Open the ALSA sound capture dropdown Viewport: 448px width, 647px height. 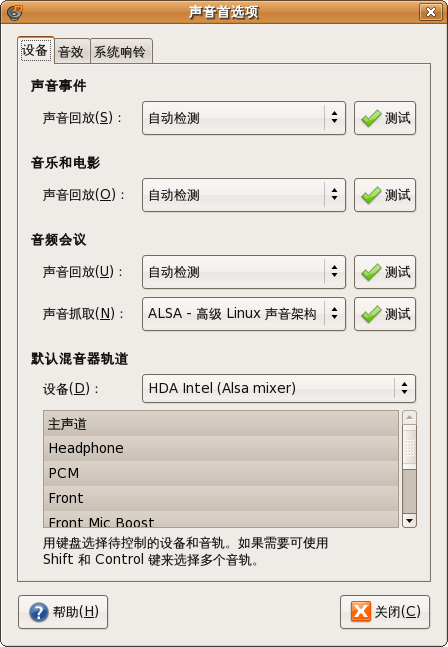[244, 314]
